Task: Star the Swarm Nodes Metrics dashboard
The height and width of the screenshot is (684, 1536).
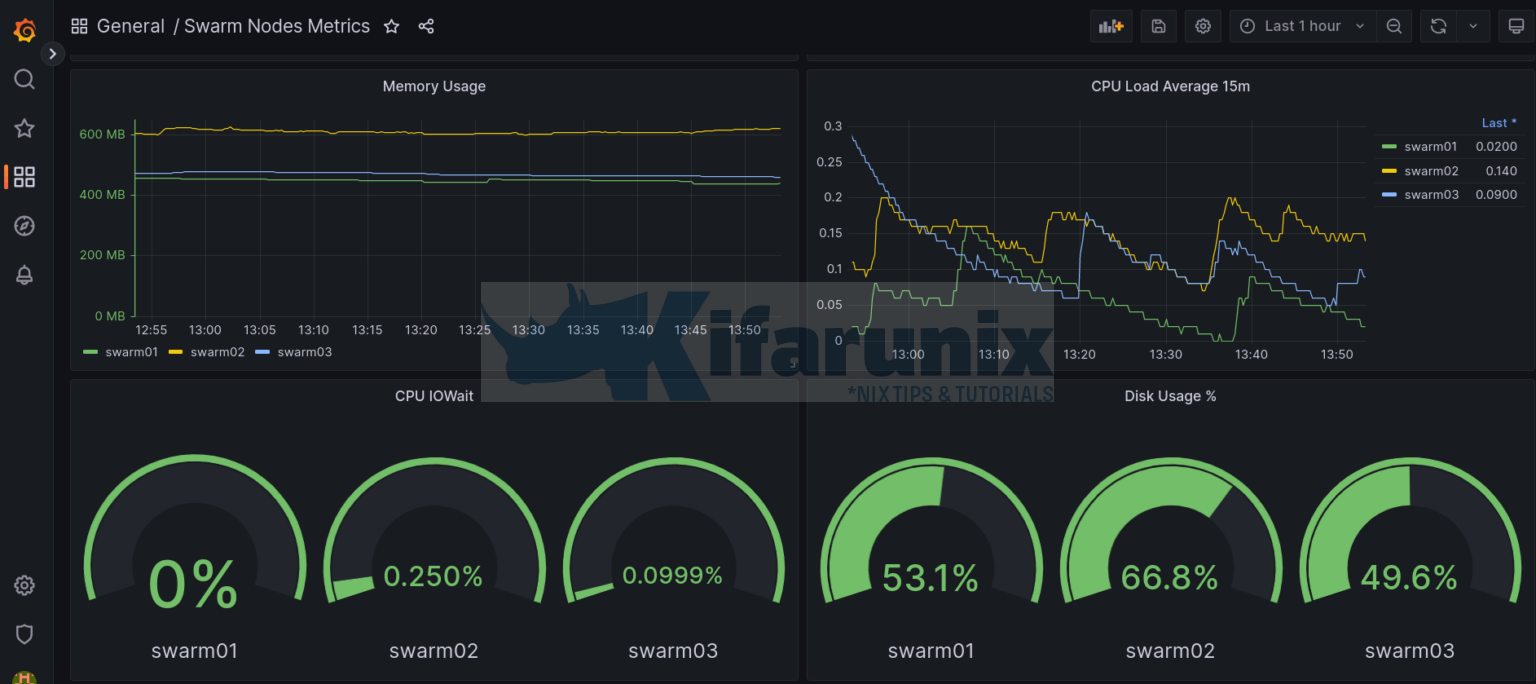Action: 391,26
